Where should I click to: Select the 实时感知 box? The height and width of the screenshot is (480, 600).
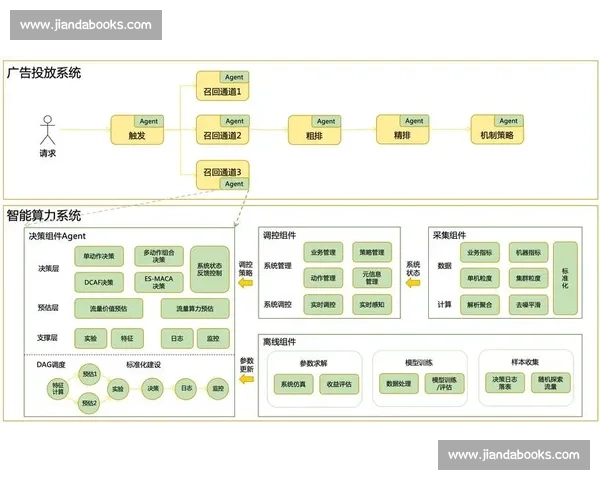(372, 305)
